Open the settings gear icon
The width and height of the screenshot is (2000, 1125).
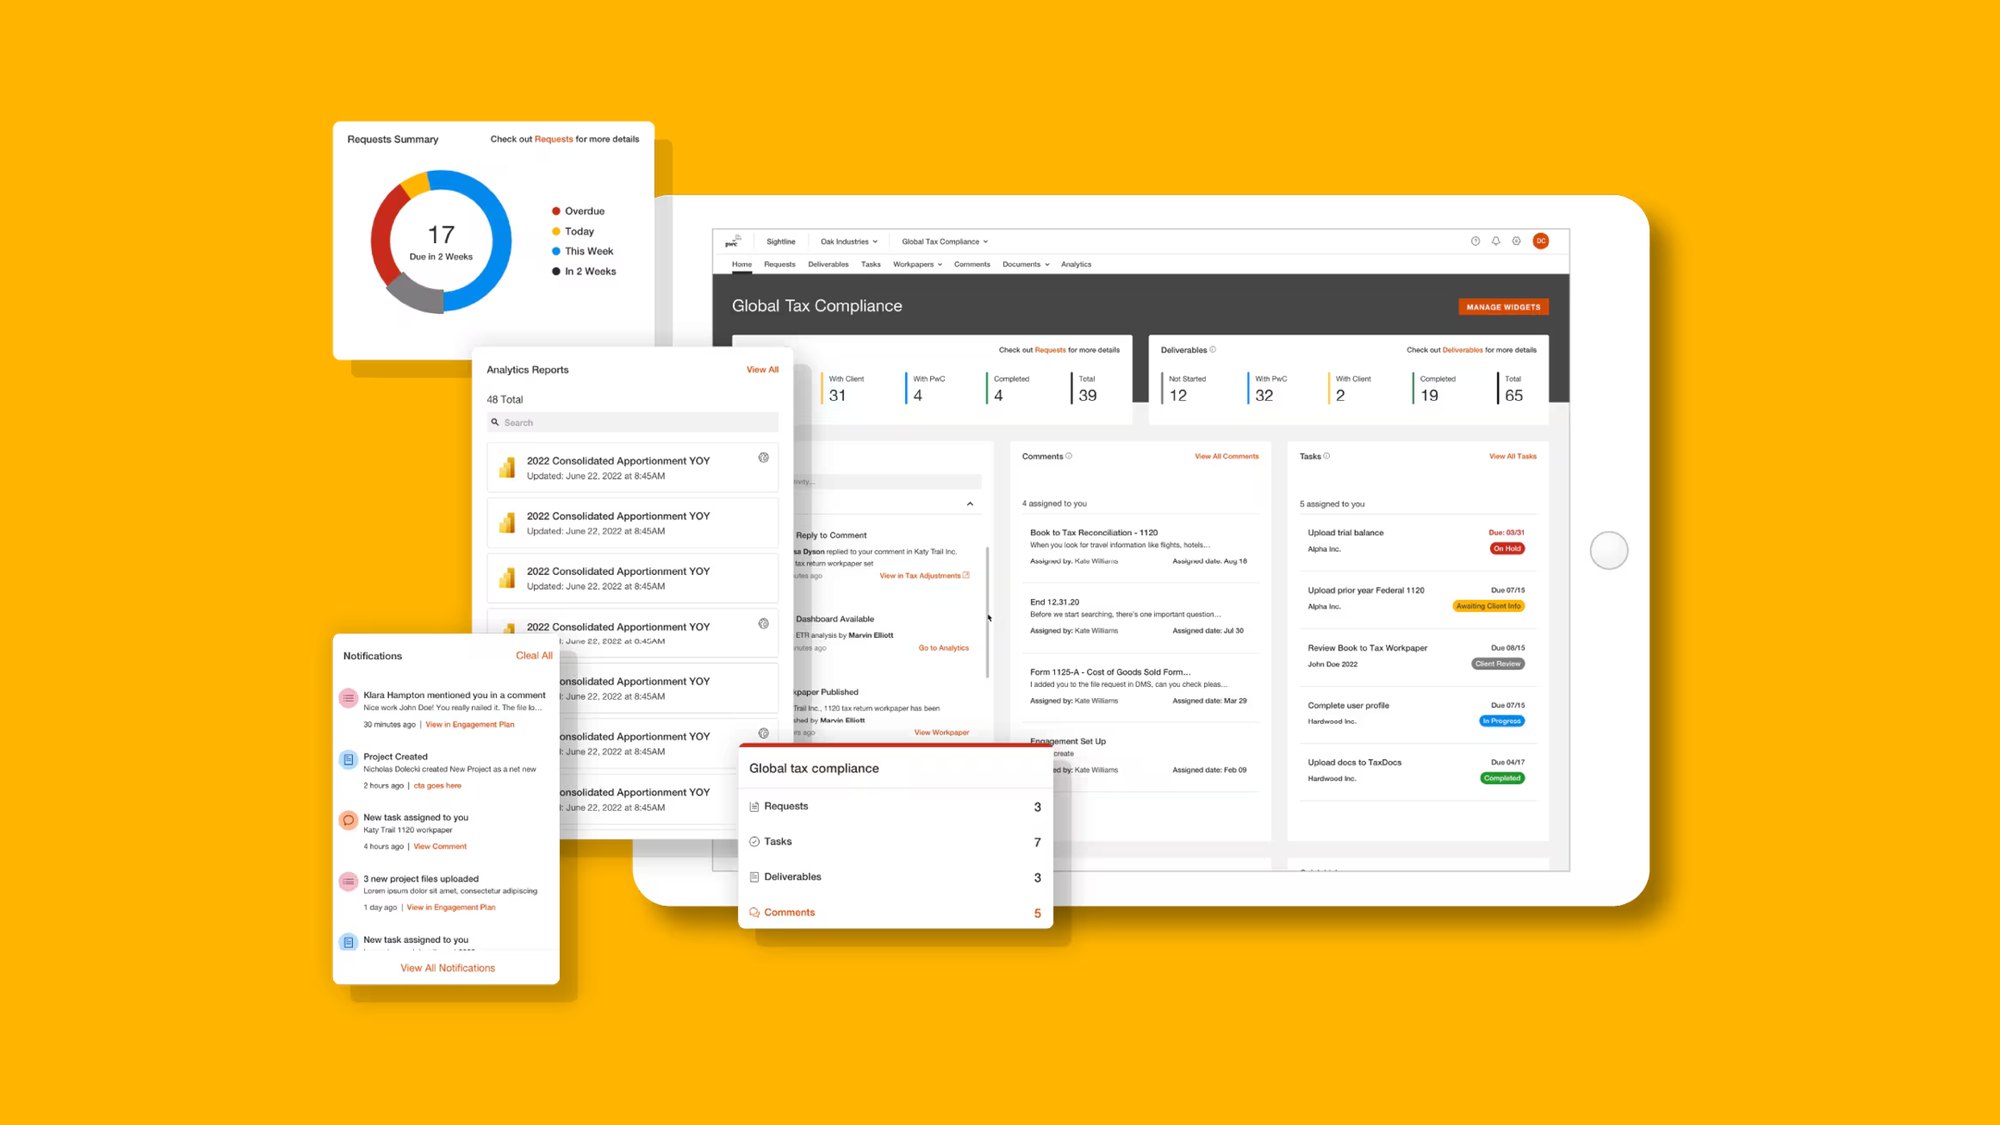1517,241
